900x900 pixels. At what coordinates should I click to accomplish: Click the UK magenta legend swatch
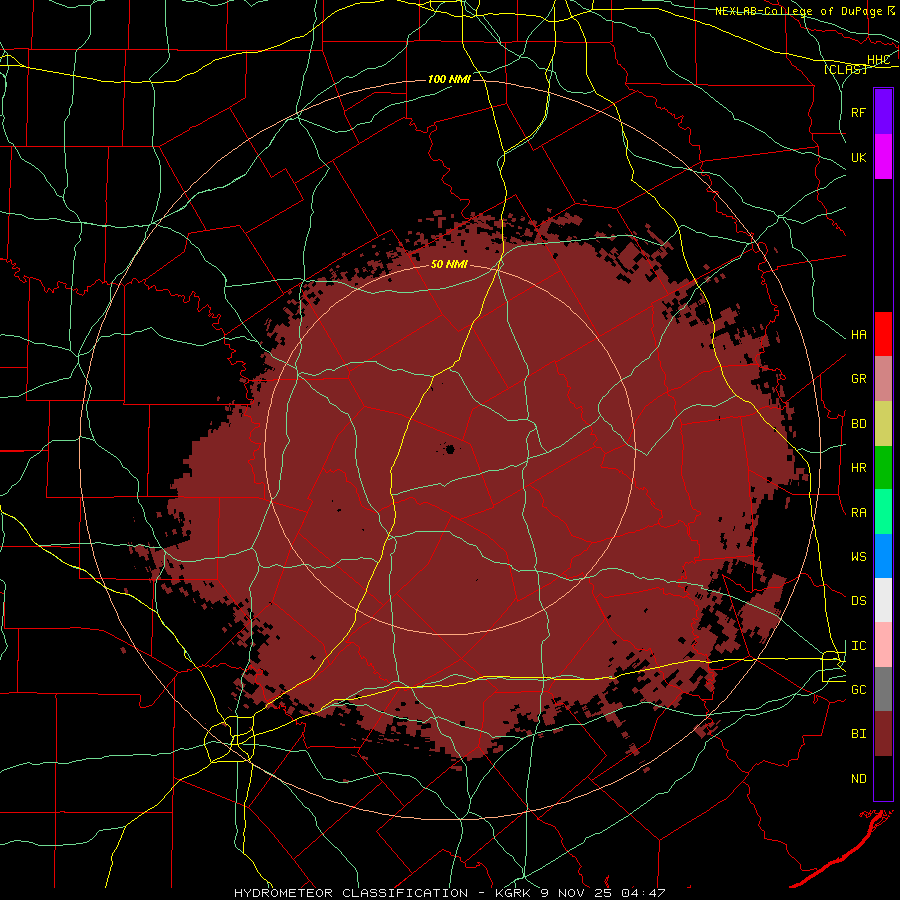coord(883,157)
